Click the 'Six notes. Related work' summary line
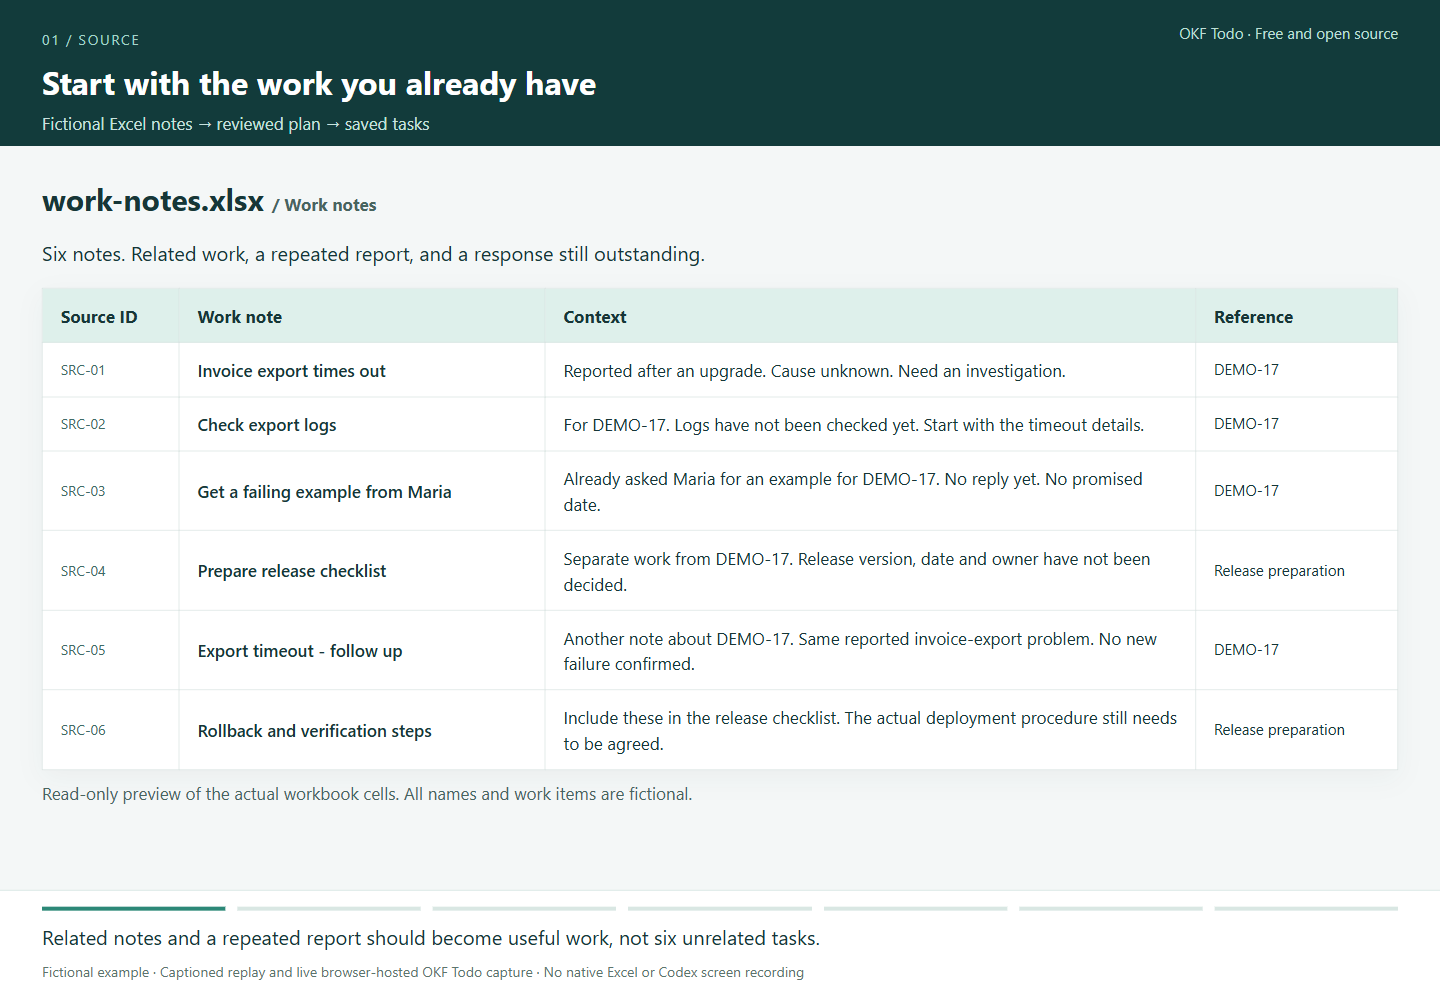Viewport: 1440px width, 1000px height. coord(373,254)
